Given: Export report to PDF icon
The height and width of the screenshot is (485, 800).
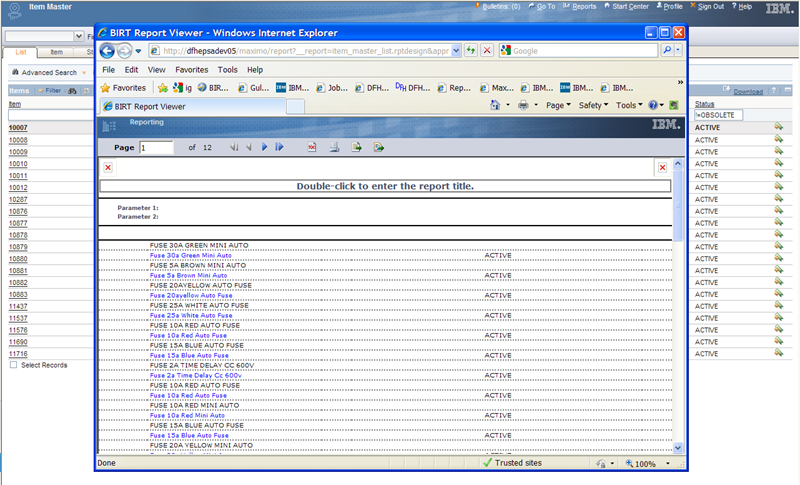Looking at the screenshot, I should tap(312, 147).
